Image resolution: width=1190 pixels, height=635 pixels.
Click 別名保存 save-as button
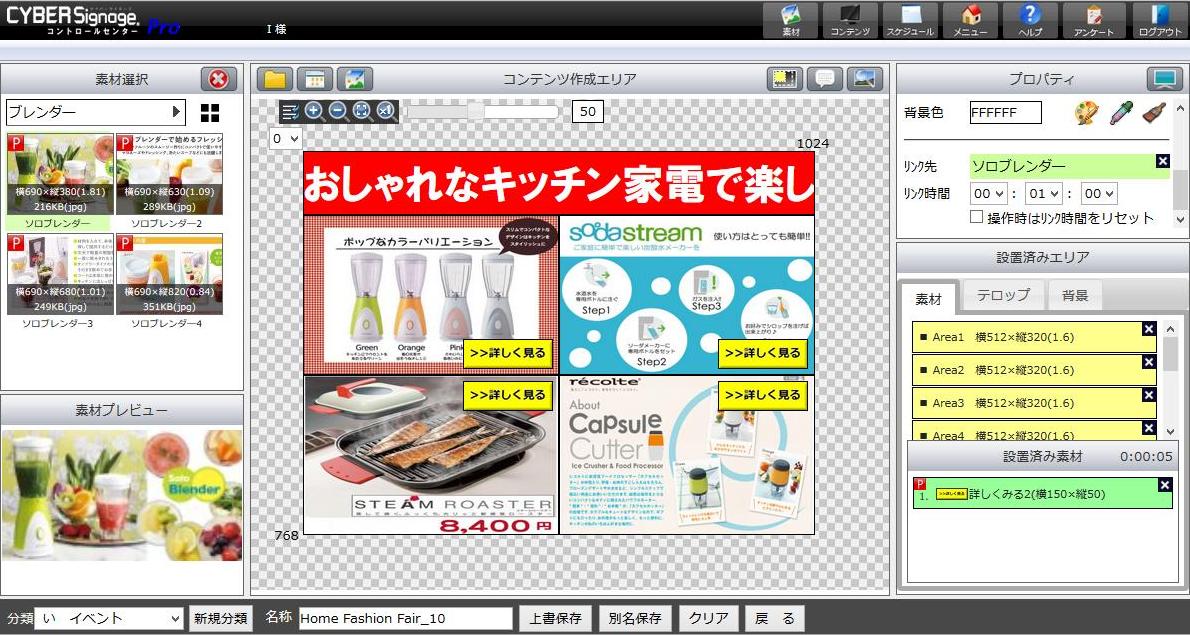pos(635,618)
